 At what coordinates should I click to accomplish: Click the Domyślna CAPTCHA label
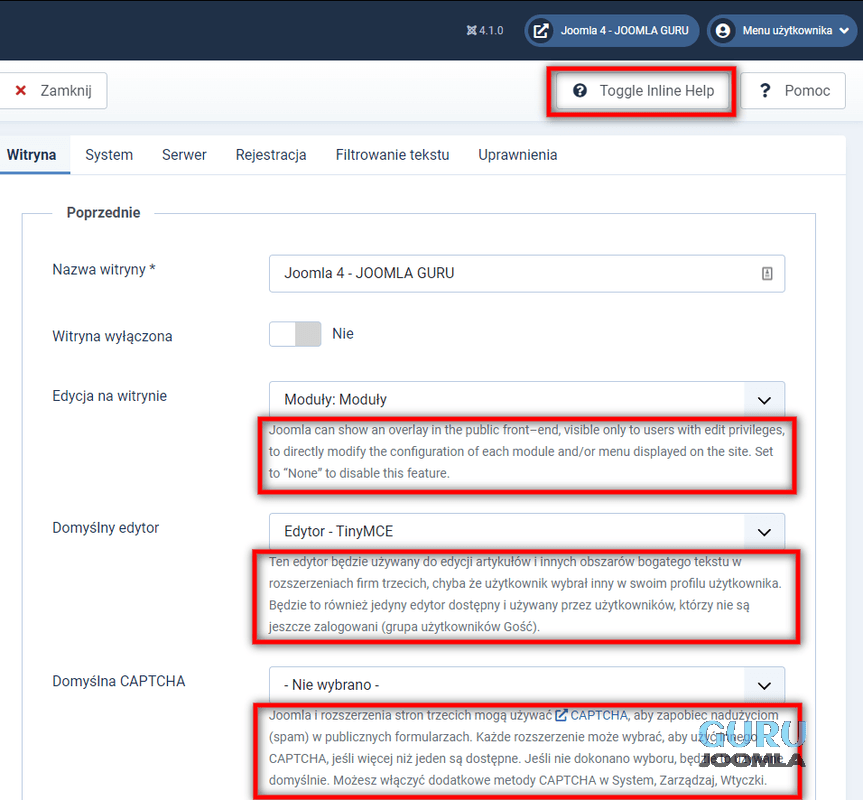[x=119, y=681]
